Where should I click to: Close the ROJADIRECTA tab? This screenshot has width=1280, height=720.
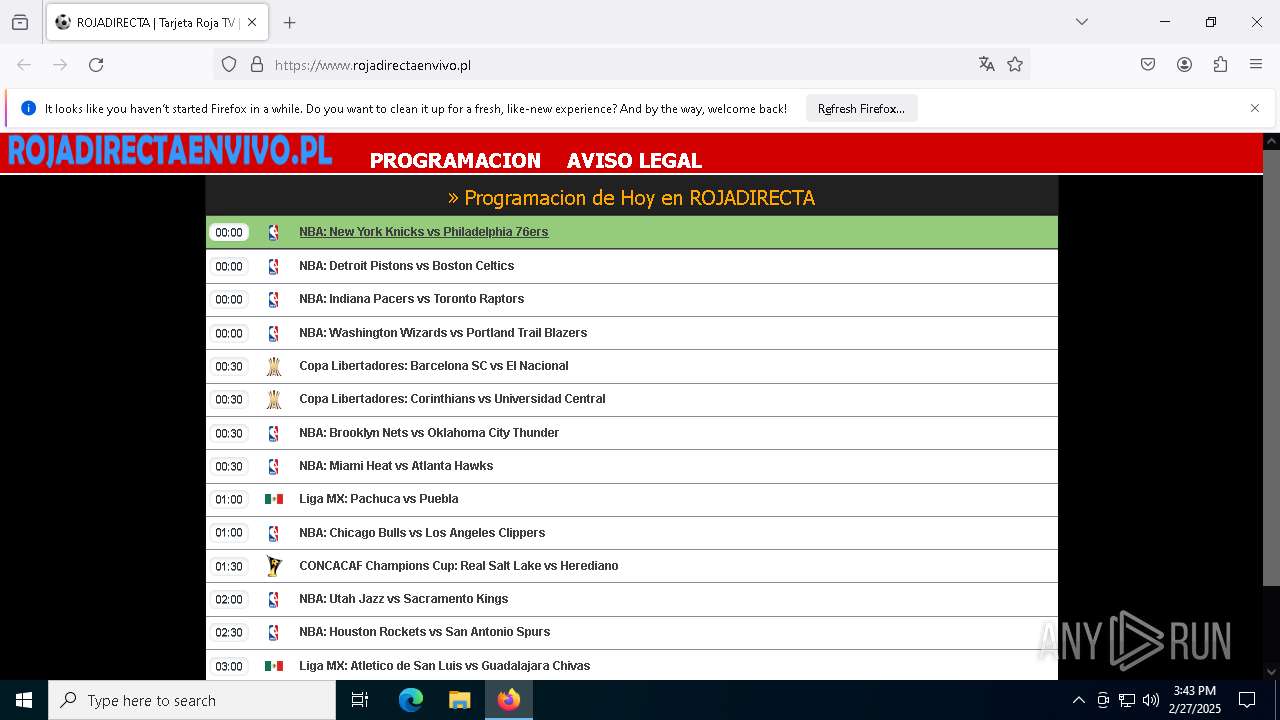click(x=252, y=22)
